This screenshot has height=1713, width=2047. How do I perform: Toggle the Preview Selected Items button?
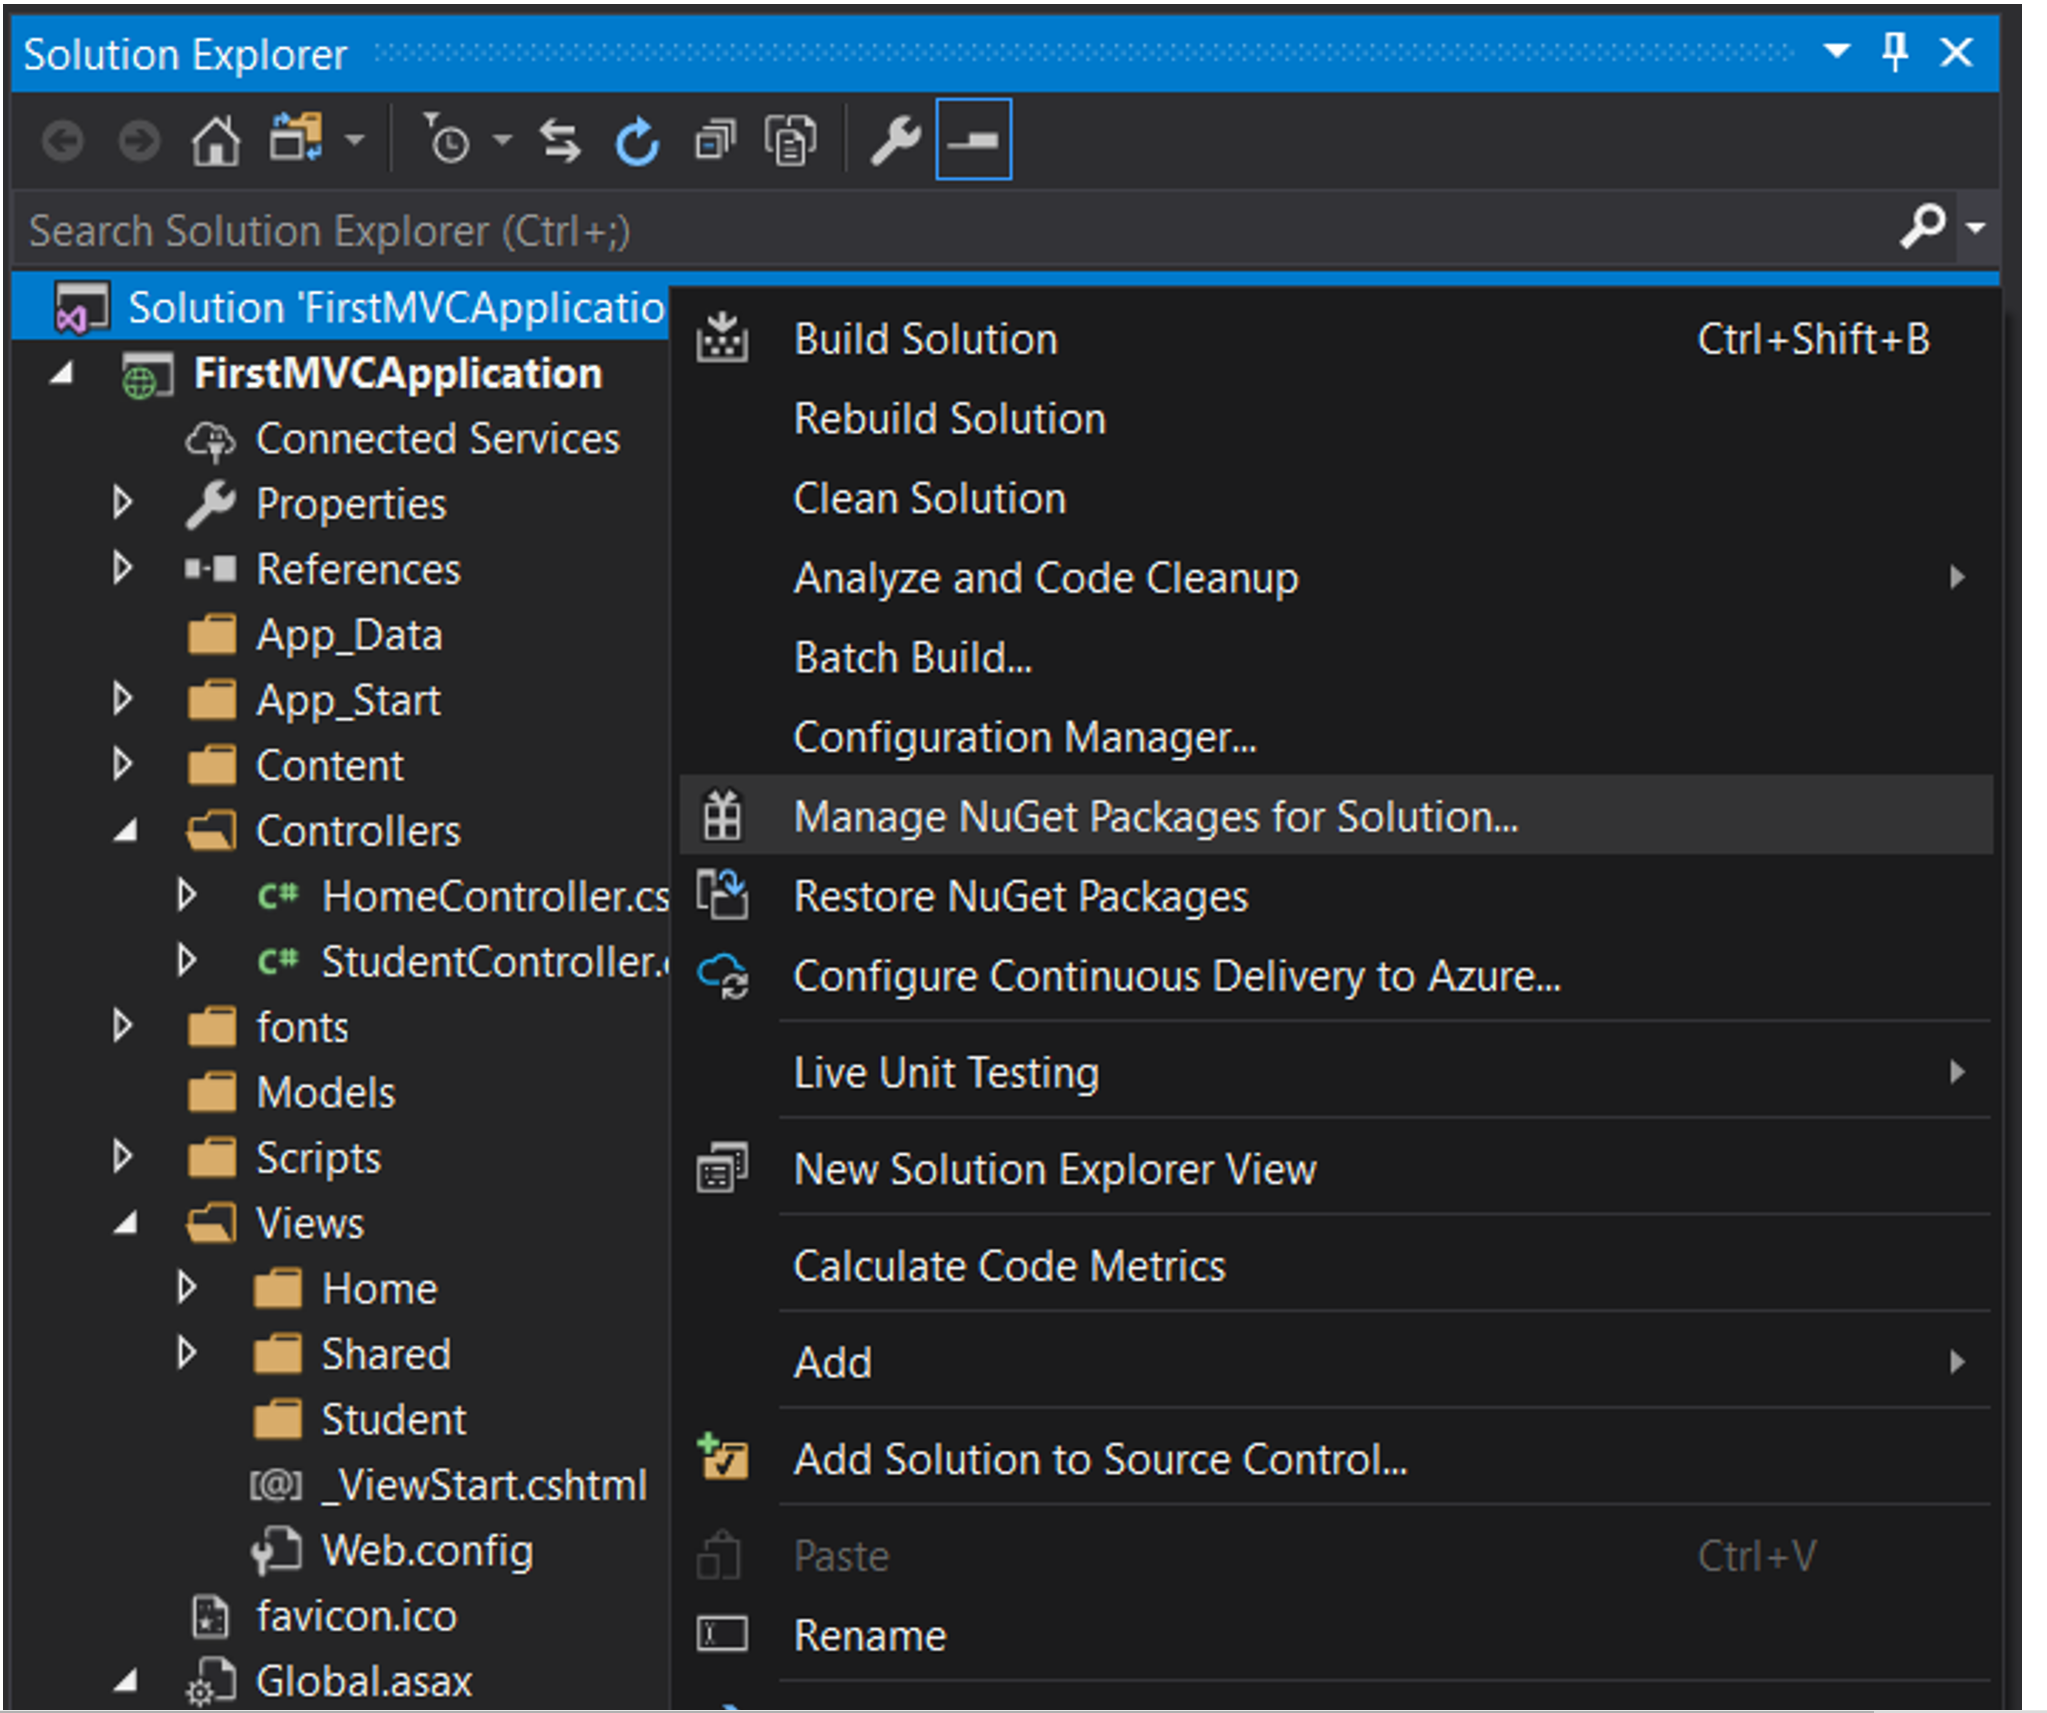click(x=973, y=141)
